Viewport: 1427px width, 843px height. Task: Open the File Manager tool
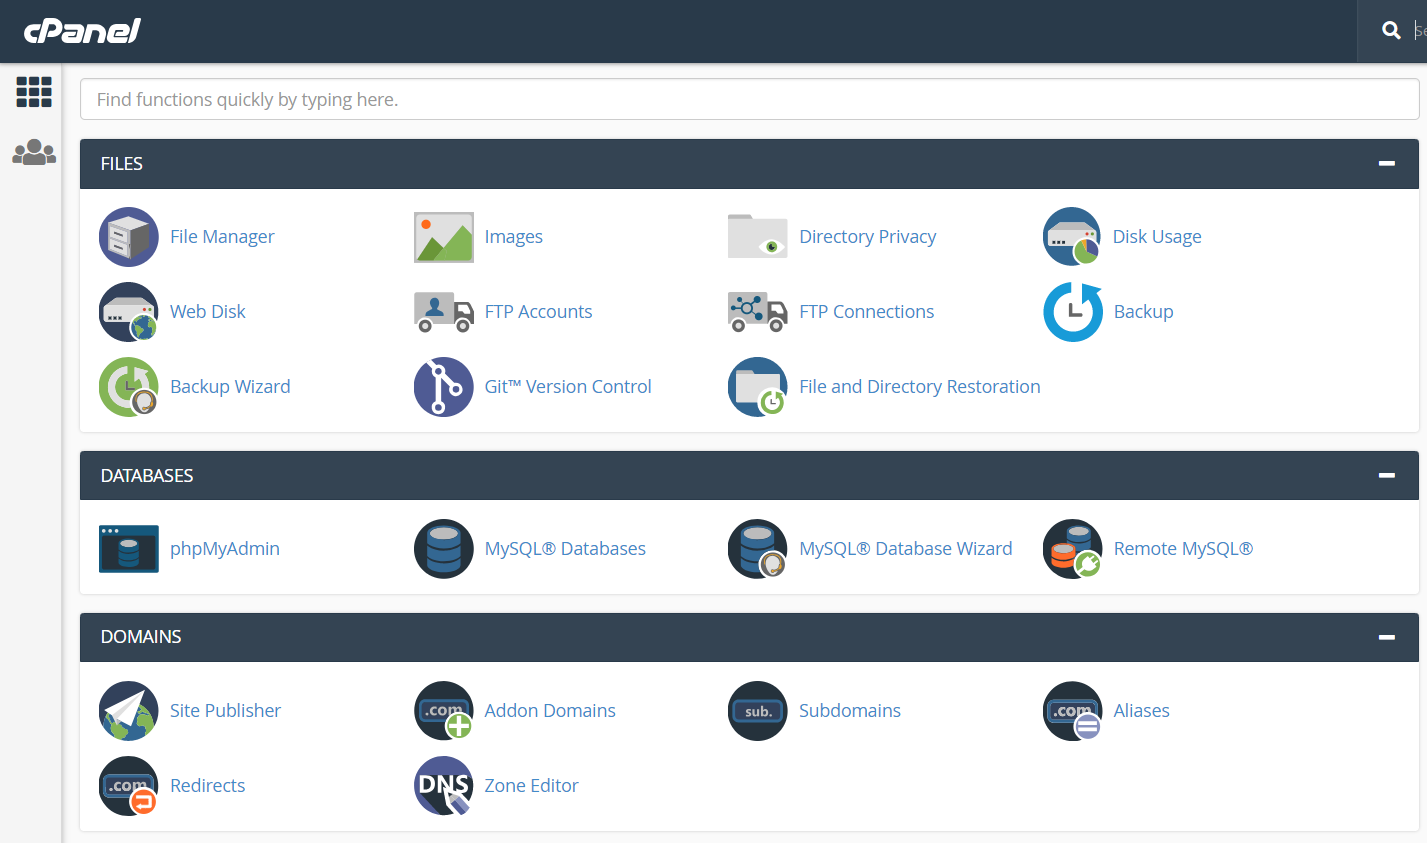[x=222, y=236]
